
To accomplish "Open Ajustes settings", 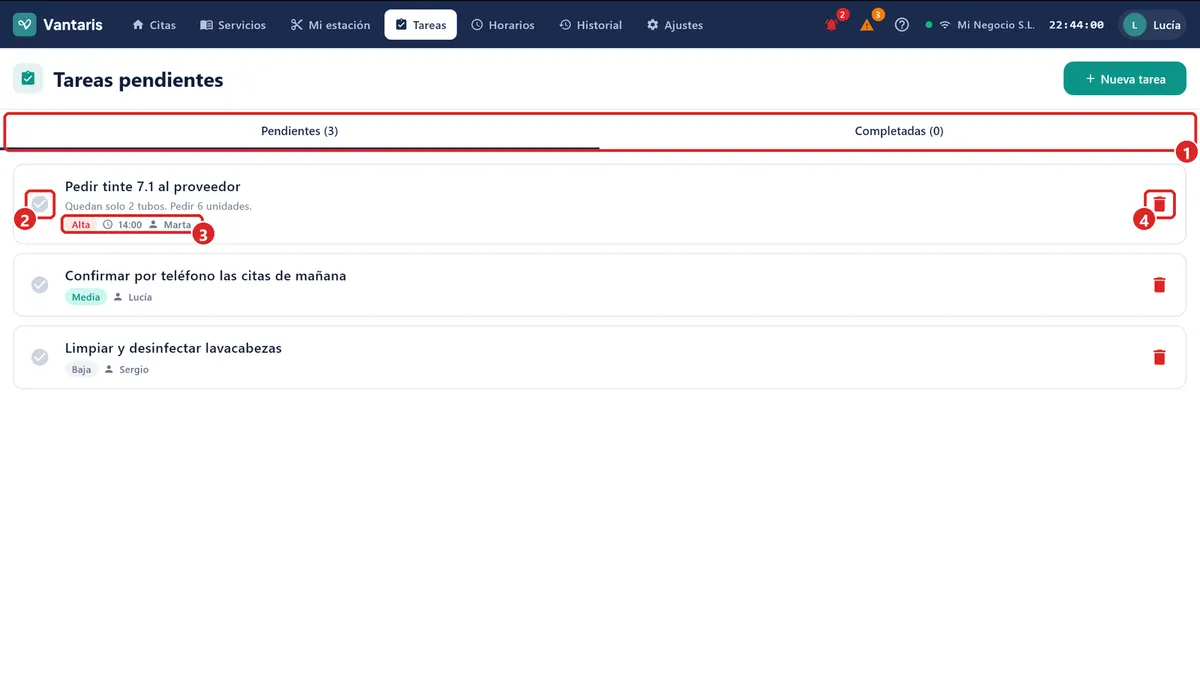I will pyautogui.click(x=675, y=25).
